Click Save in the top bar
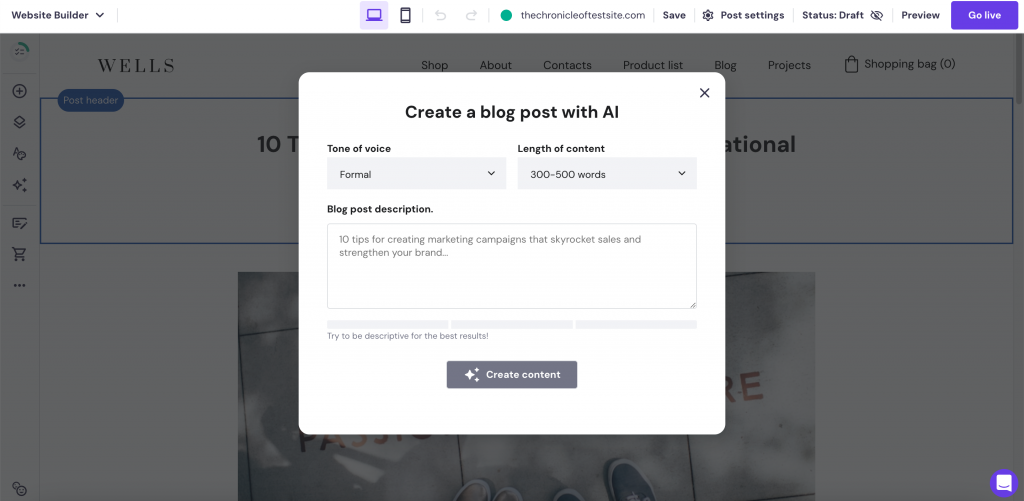Viewport: 1024px width, 501px height. click(674, 15)
